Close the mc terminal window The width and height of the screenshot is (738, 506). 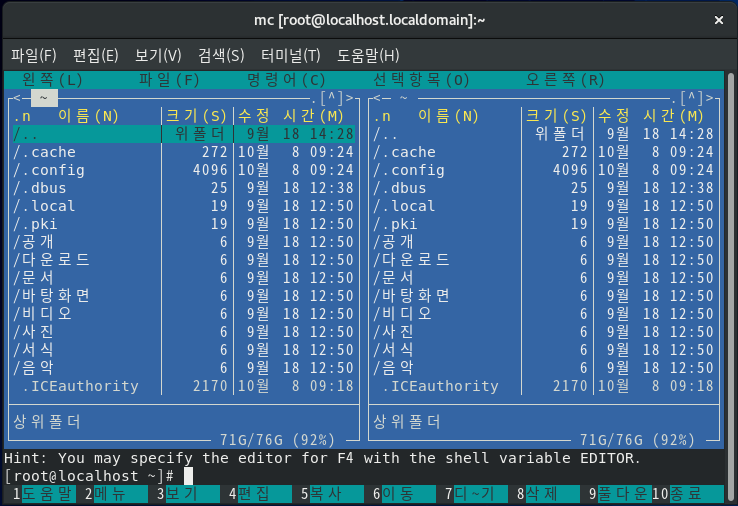click(x=719, y=20)
